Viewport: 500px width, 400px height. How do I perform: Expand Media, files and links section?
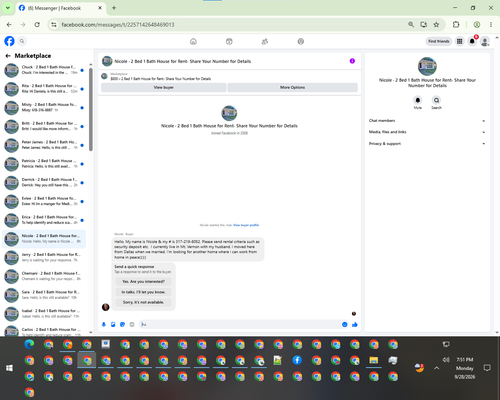coord(427,132)
